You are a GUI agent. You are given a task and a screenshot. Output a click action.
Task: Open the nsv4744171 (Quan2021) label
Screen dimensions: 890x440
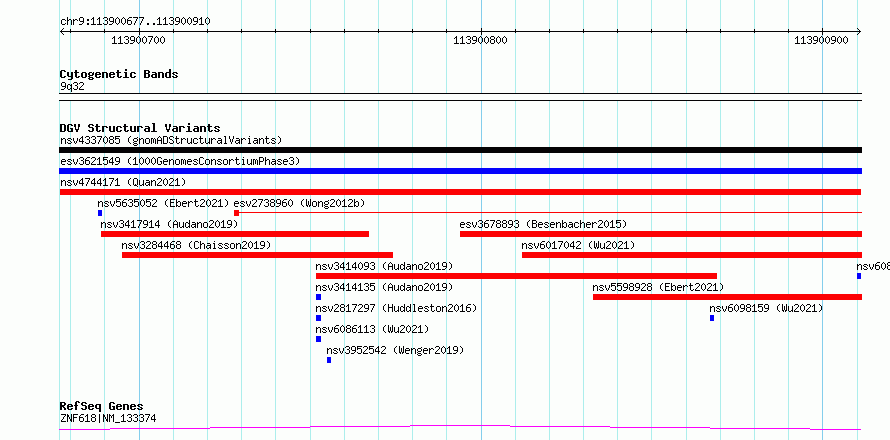click(x=123, y=182)
